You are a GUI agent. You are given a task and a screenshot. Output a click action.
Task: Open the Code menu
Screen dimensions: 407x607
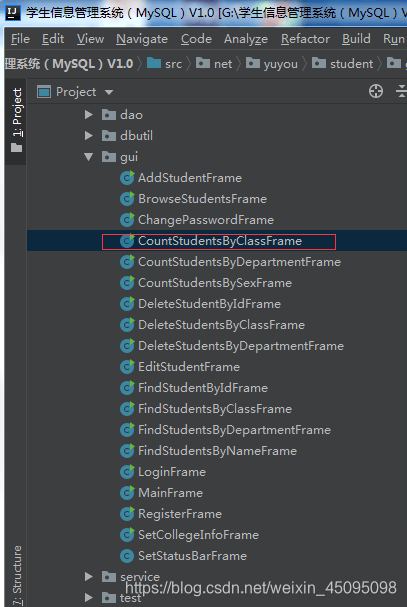tap(196, 39)
